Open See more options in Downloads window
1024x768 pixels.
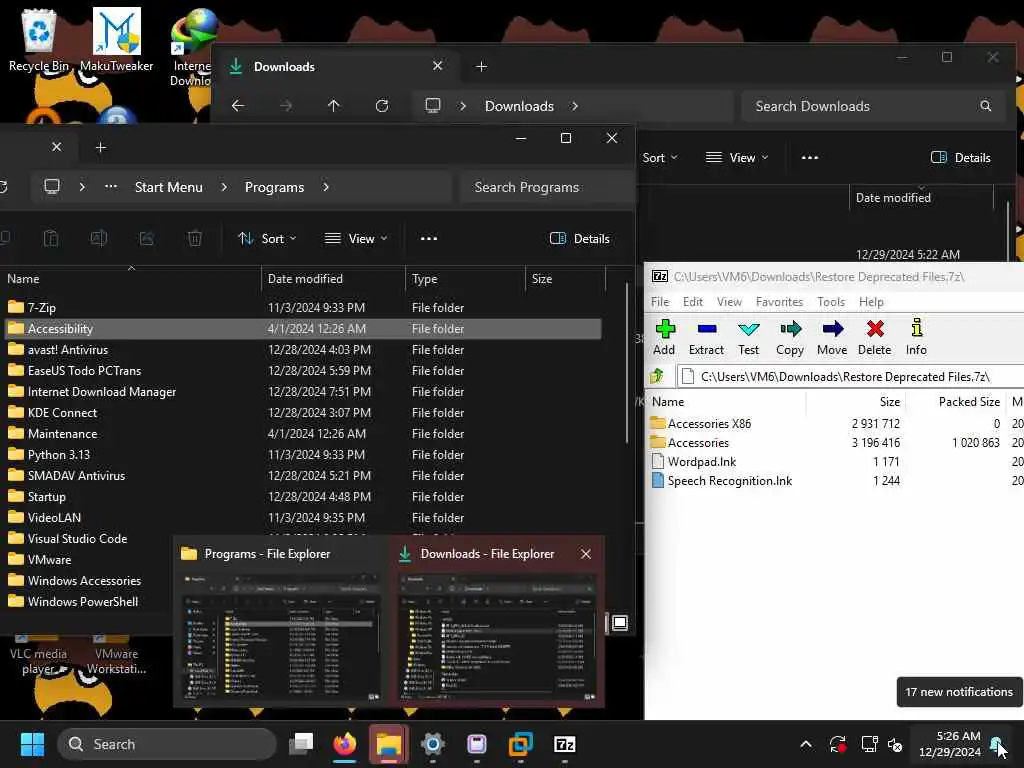810,158
